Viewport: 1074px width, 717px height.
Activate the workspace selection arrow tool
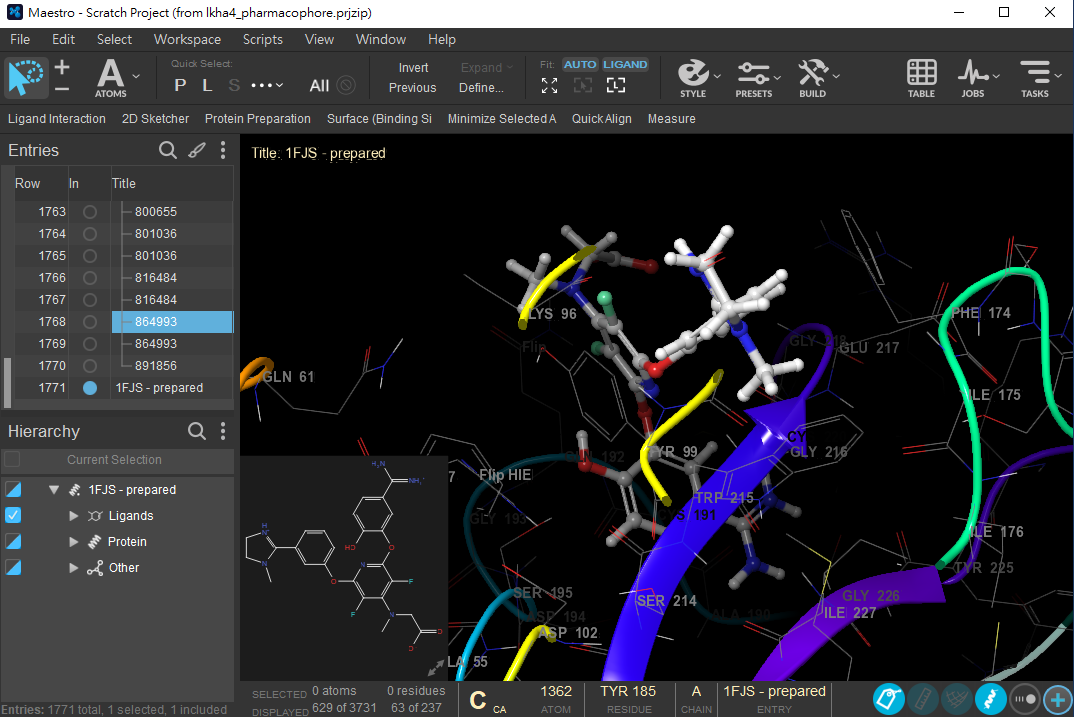26,77
